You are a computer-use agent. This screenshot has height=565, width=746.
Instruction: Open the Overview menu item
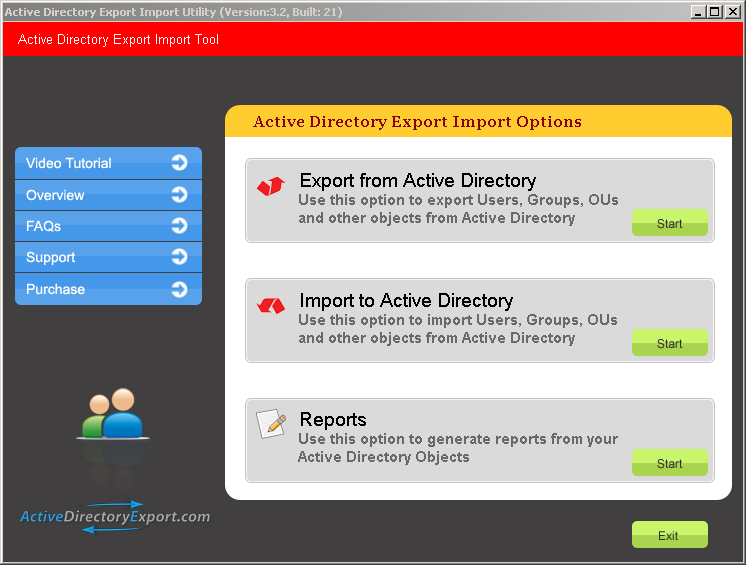tap(108, 195)
